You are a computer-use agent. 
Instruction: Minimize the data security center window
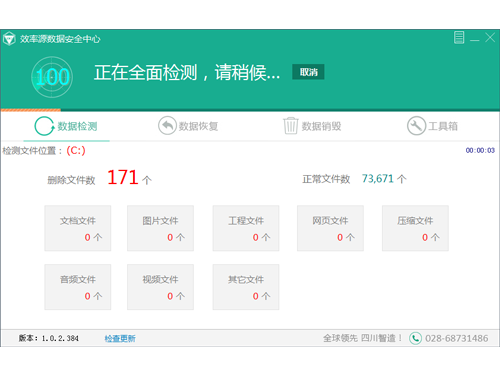475,40
